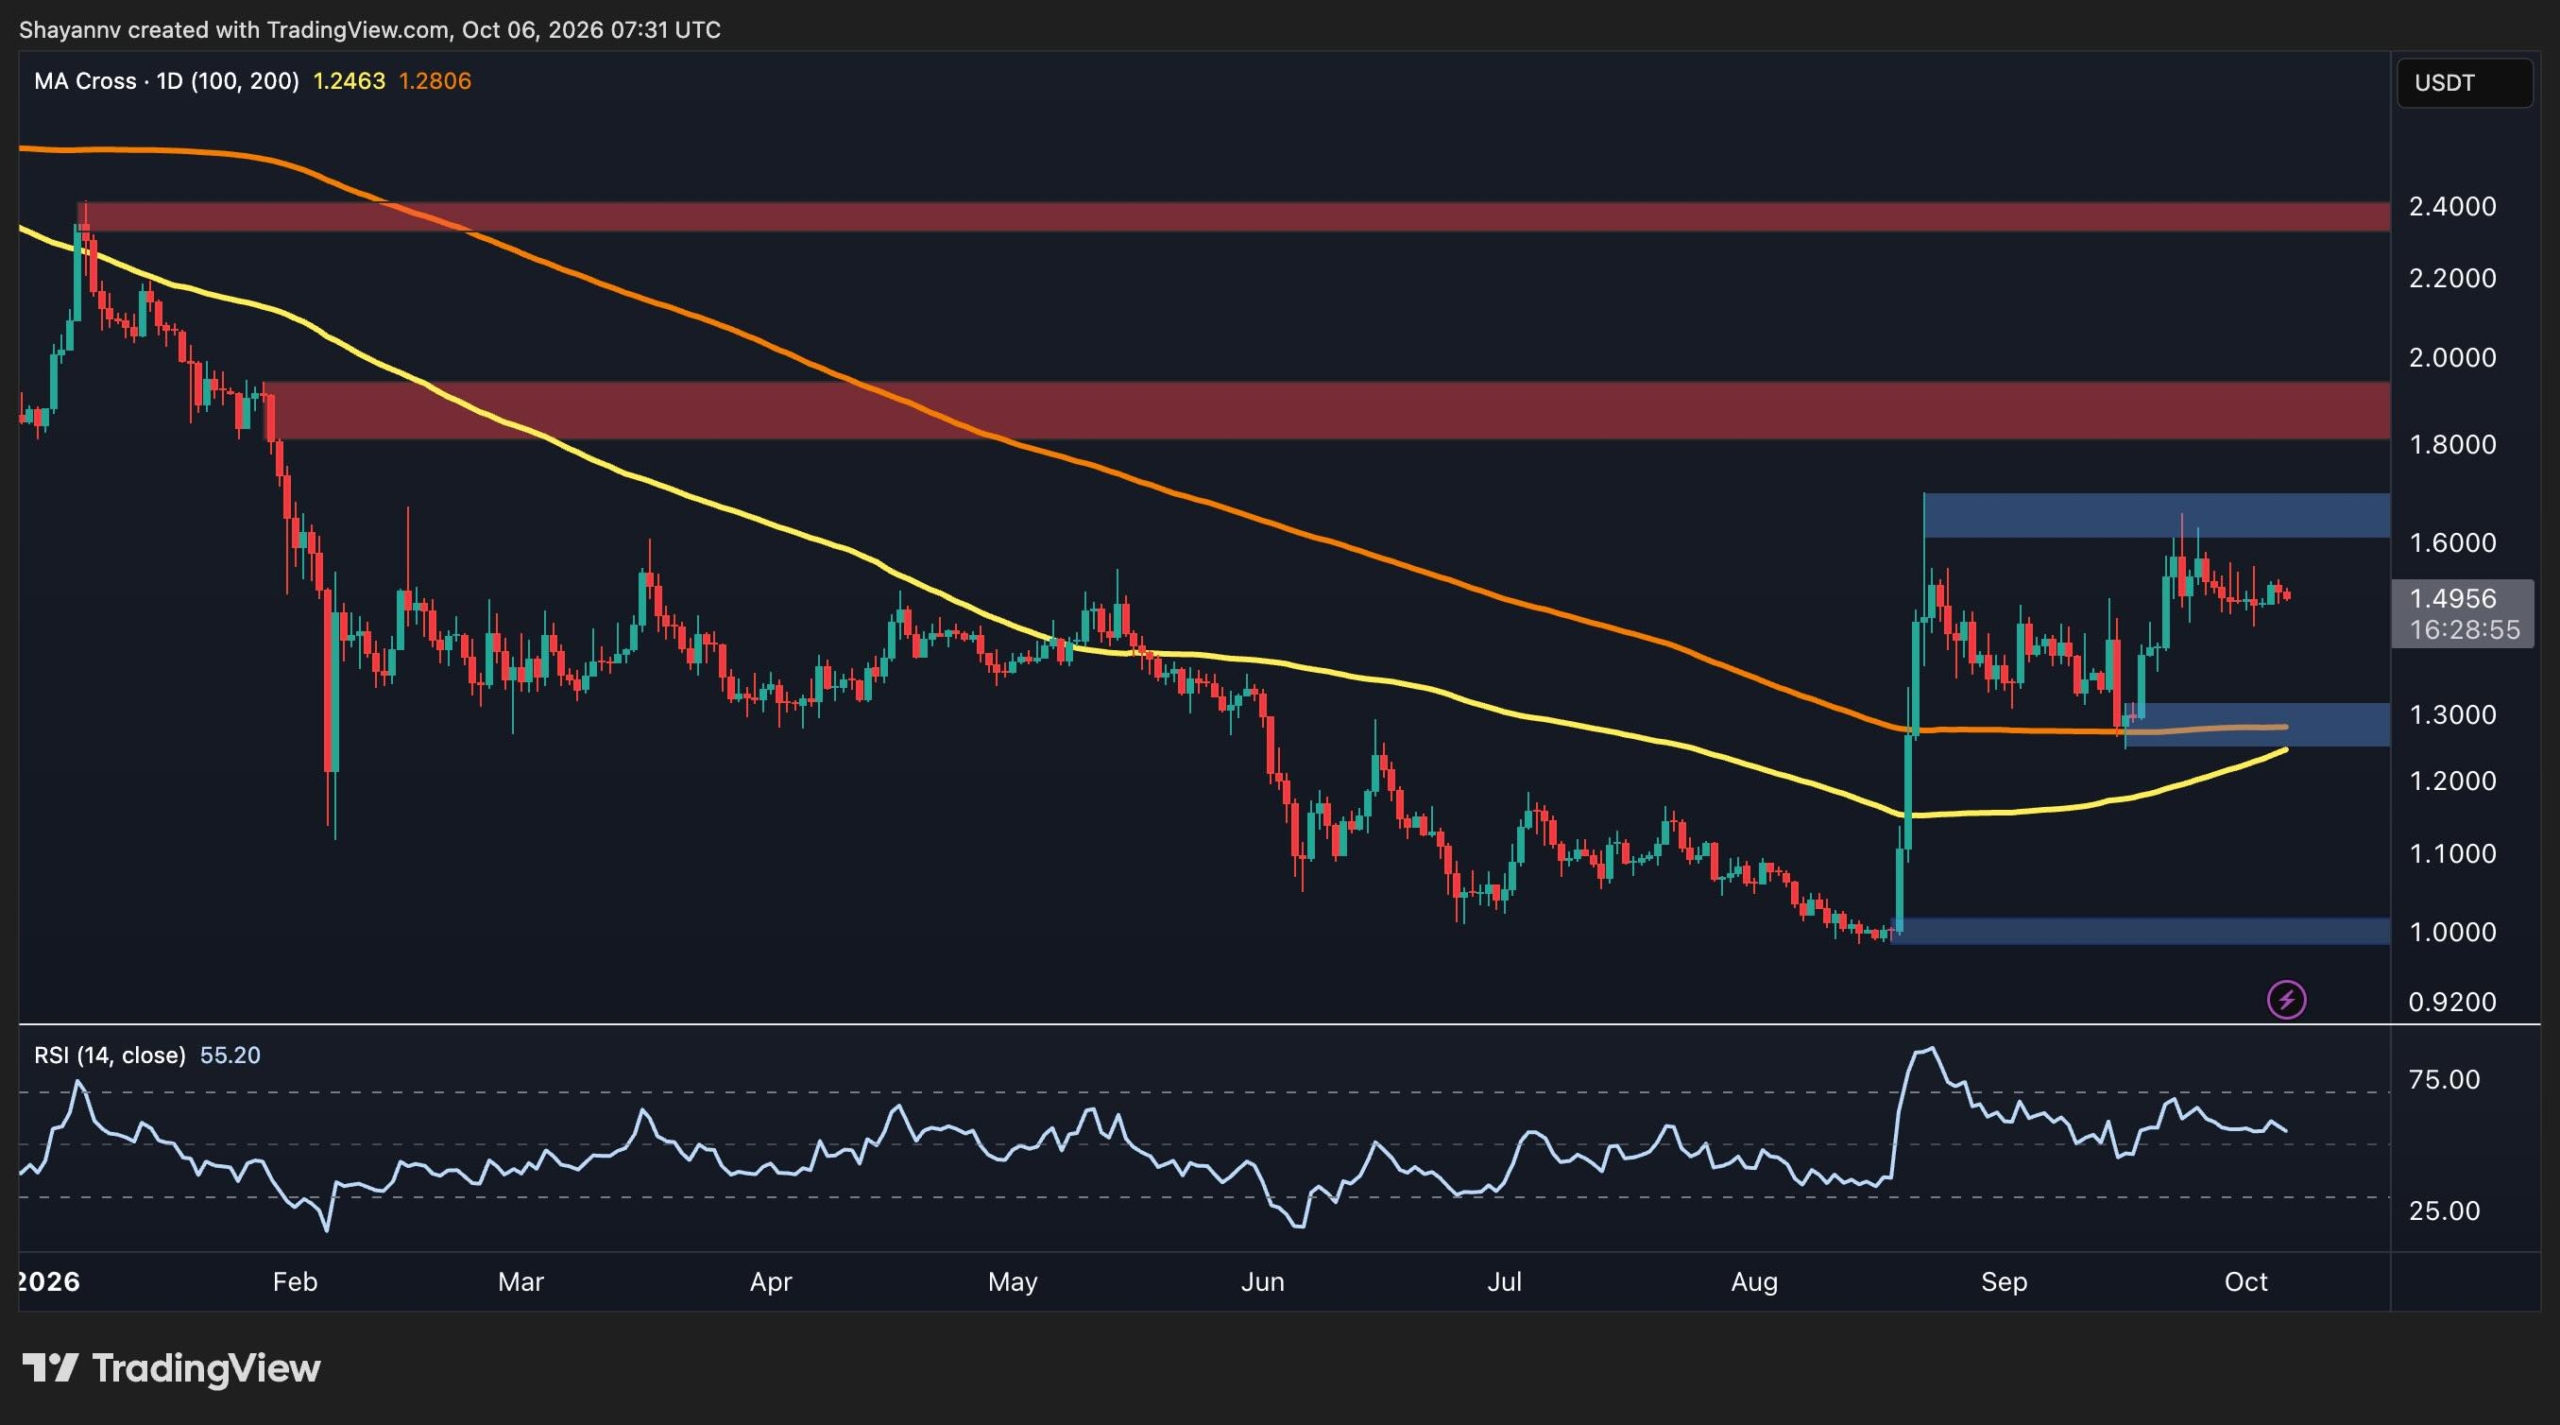Click the purple lightning bolt icon

pyautogui.click(x=2286, y=999)
